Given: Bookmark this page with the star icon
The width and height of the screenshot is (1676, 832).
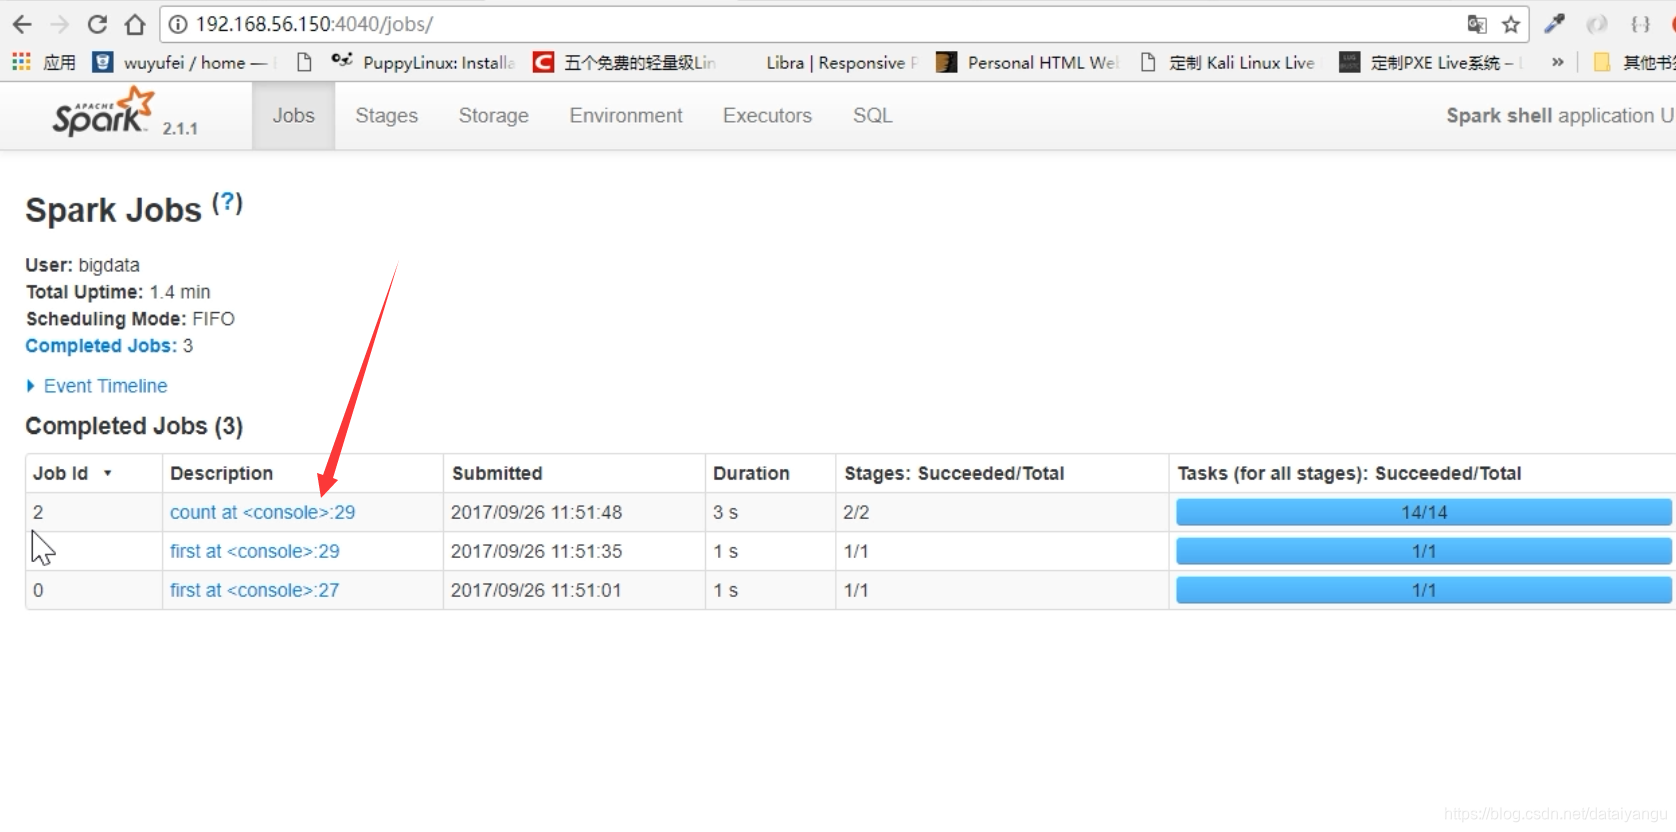Looking at the screenshot, I should (1510, 24).
